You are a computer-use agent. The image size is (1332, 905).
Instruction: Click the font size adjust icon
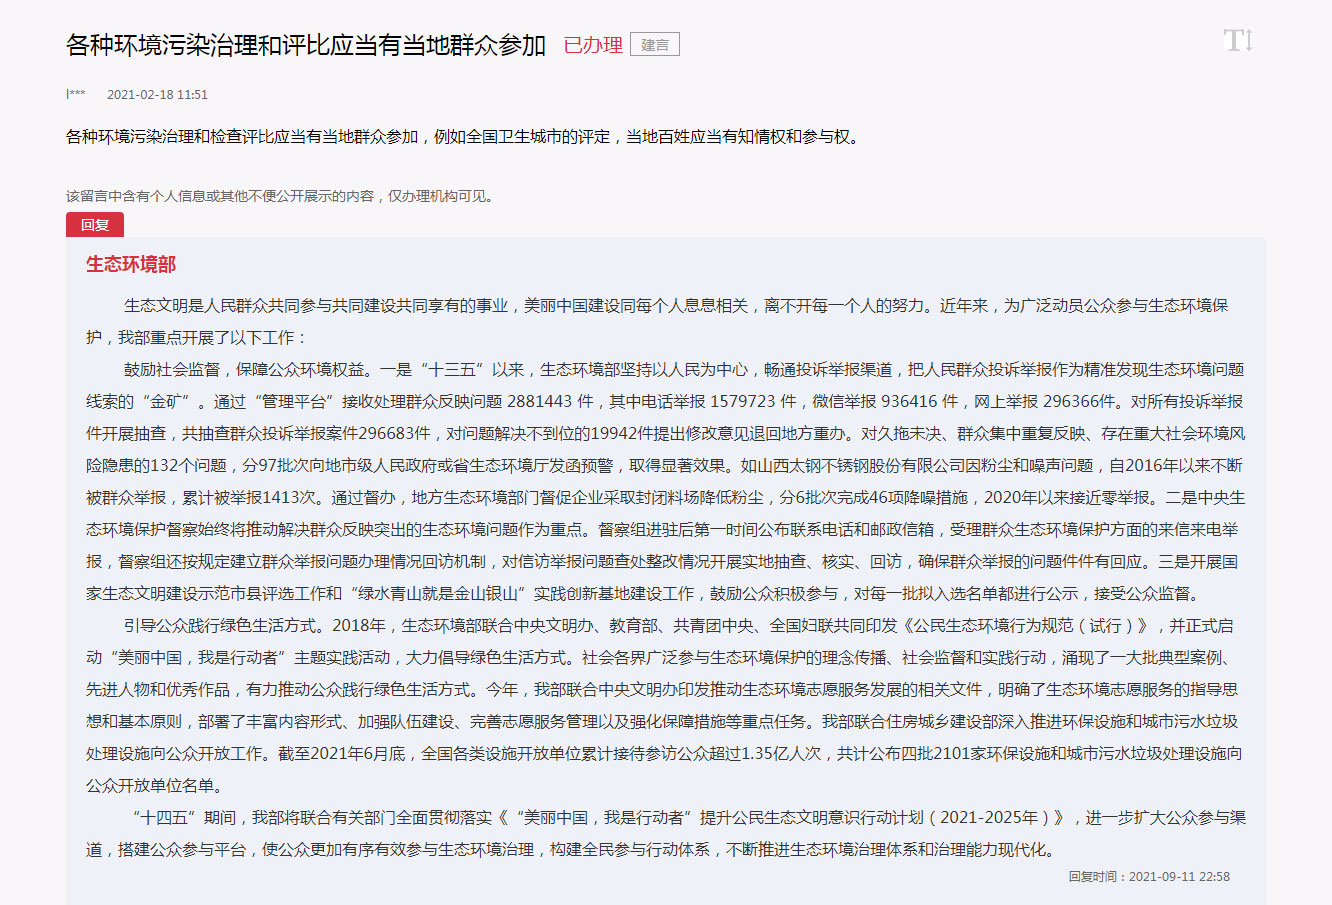tap(1238, 41)
